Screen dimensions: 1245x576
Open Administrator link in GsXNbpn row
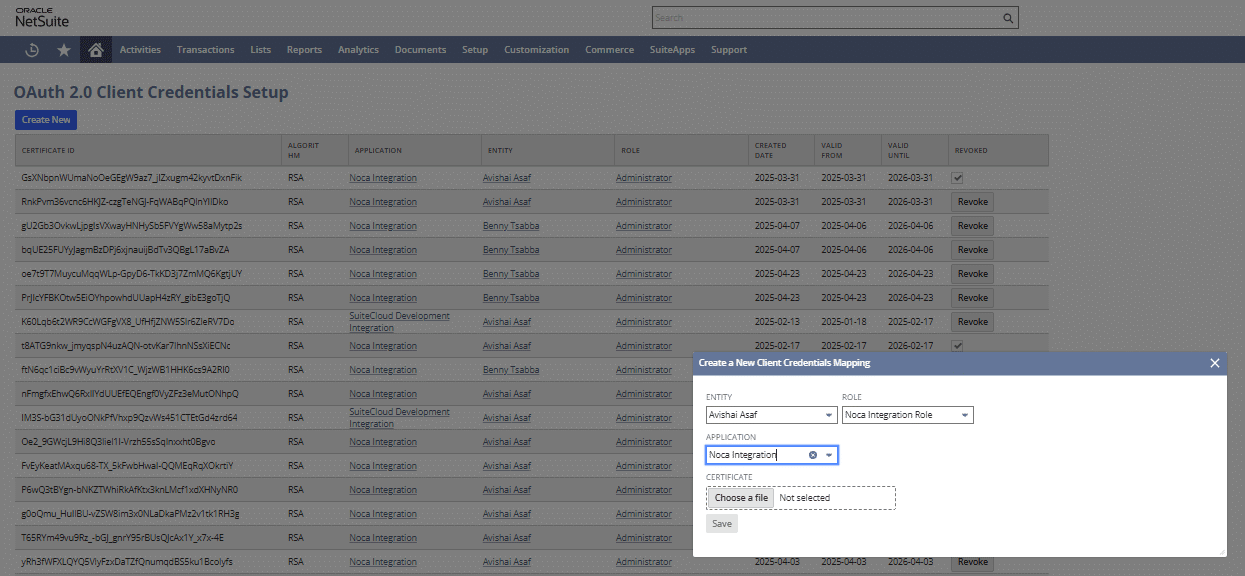click(x=644, y=178)
